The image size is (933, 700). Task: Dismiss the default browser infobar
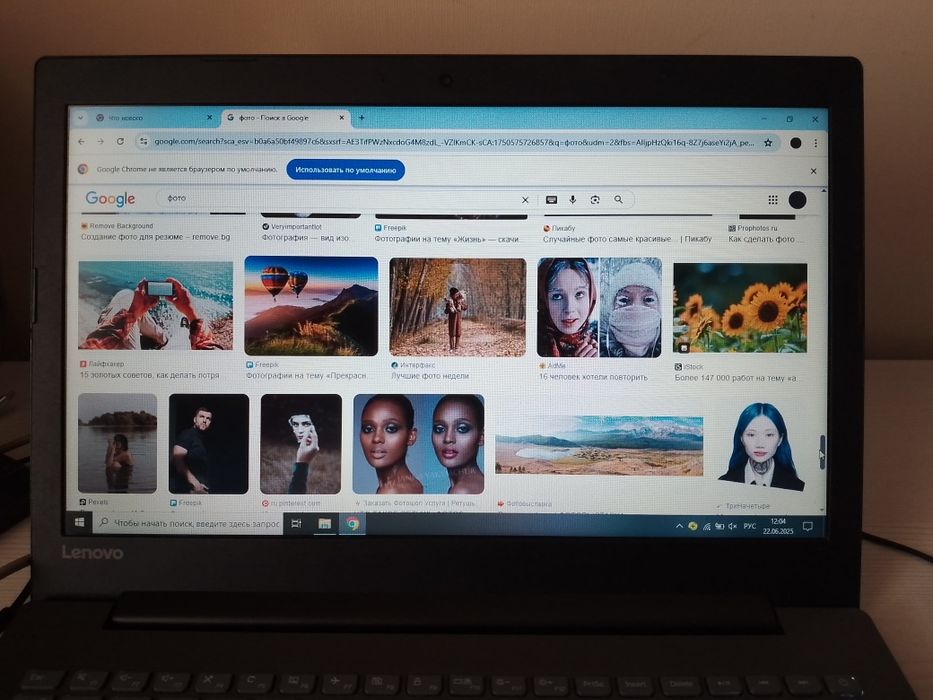coord(813,171)
